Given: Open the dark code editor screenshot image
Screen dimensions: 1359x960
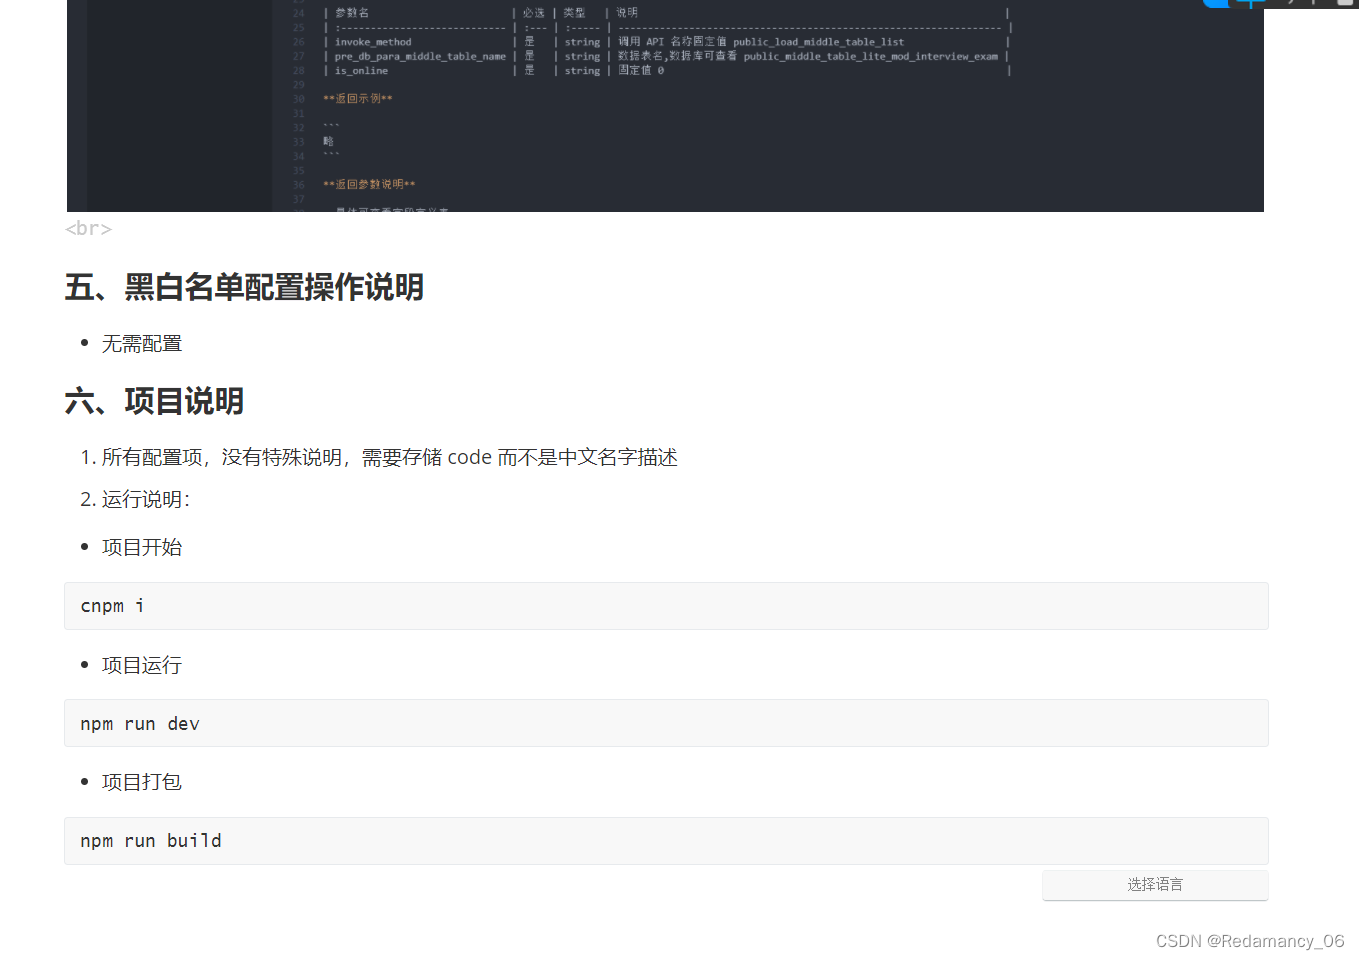Looking at the screenshot, I should (665, 105).
